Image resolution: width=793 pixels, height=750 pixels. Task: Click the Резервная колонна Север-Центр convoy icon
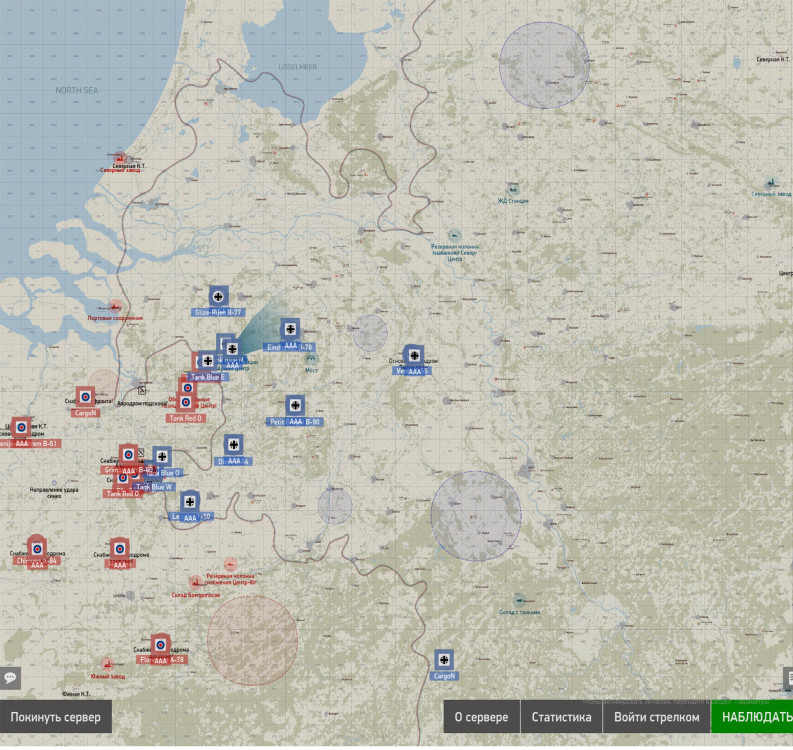455,235
